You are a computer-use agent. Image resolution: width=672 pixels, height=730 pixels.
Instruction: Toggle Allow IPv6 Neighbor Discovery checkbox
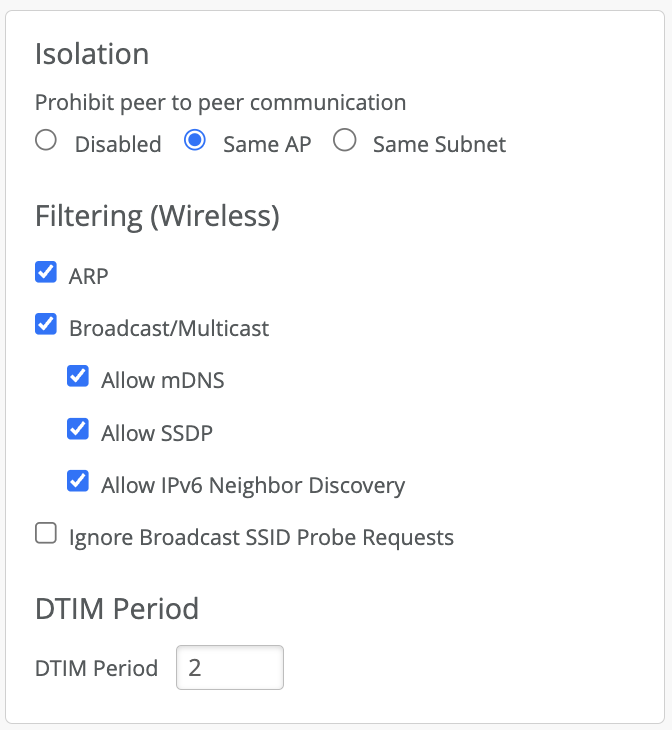click(x=78, y=481)
